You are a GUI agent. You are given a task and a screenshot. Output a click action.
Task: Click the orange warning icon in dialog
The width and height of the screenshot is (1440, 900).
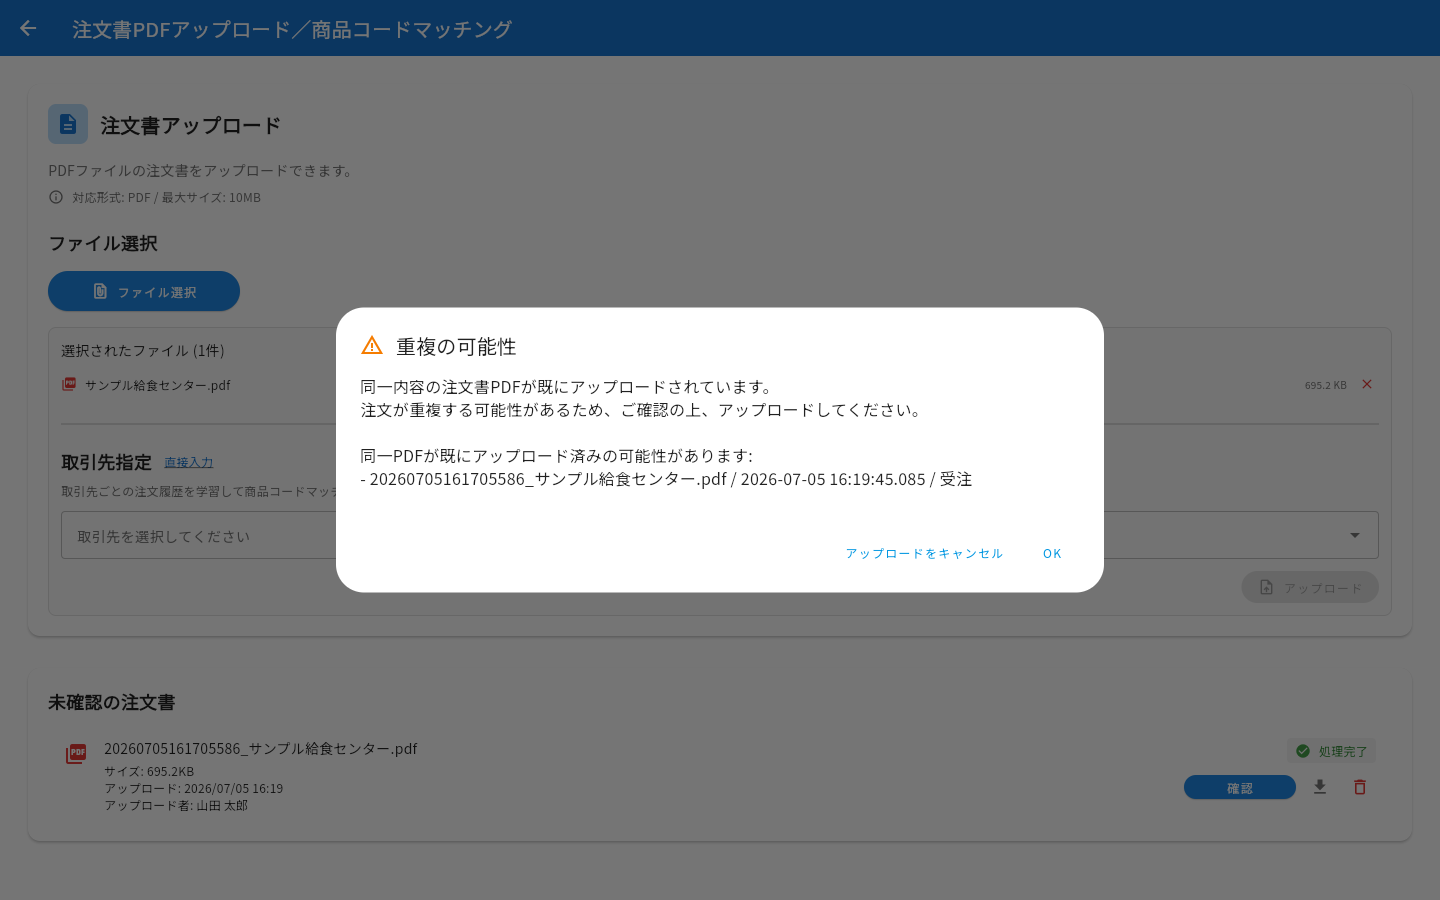coord(372,345)
